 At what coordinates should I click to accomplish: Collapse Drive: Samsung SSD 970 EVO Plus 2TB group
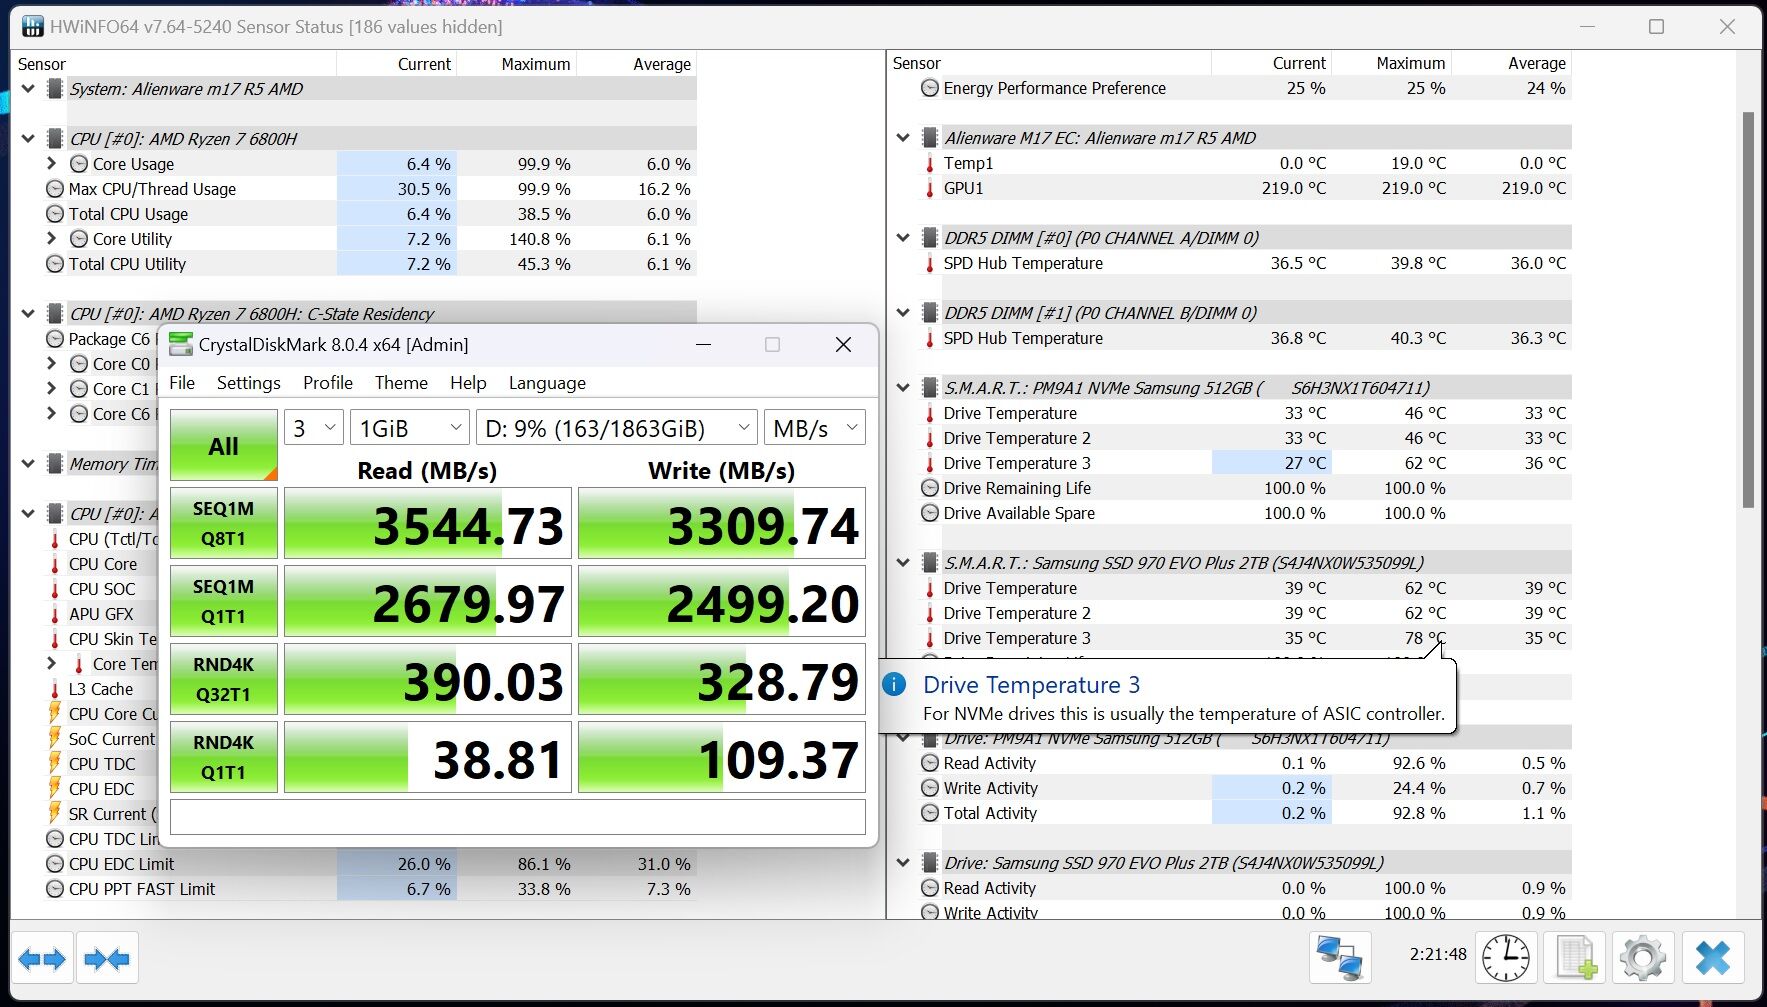(x=903, y=863)
